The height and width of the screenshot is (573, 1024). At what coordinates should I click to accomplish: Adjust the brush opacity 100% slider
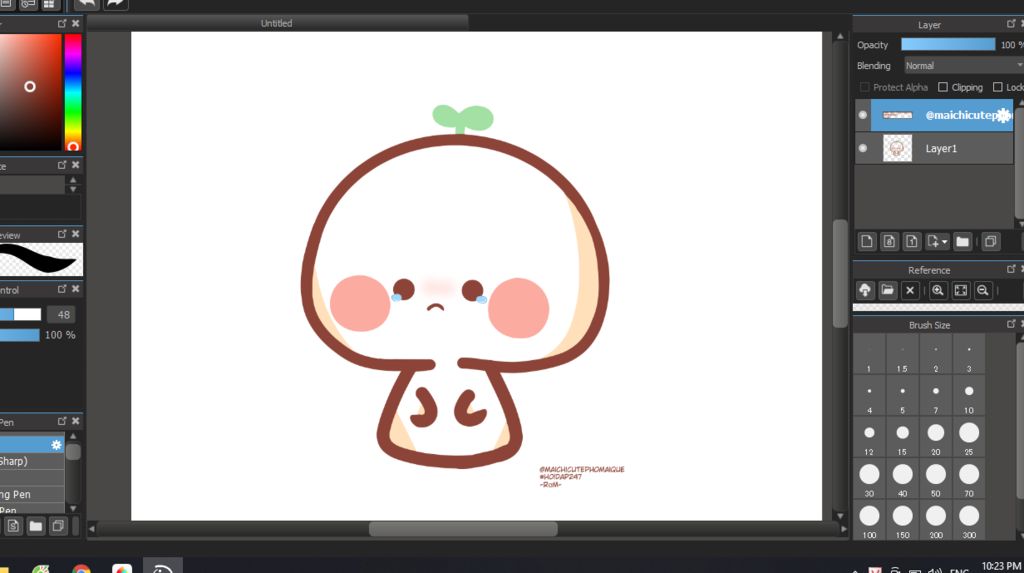(x=20, y=335)
